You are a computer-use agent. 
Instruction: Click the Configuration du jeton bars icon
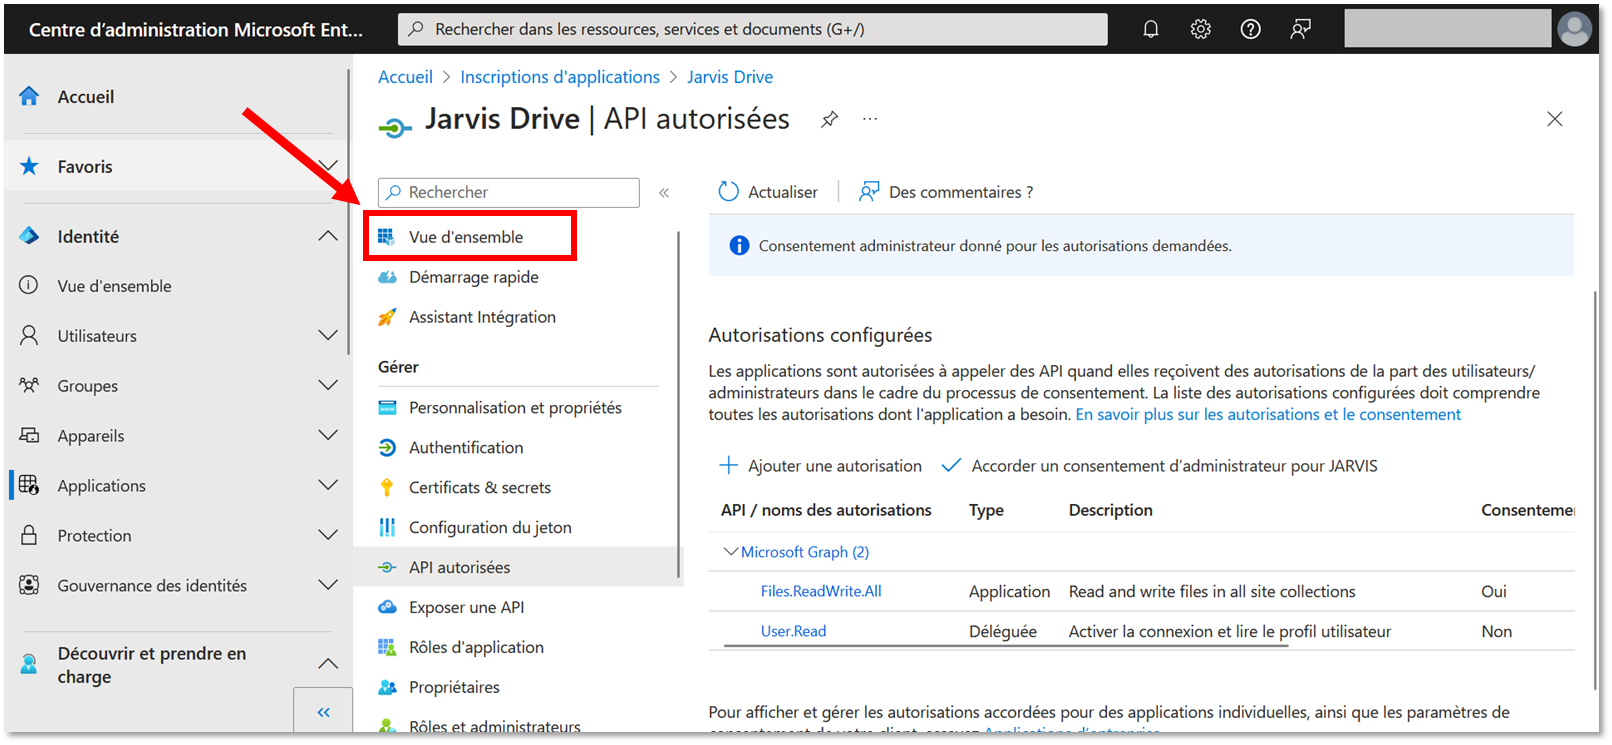point(387,527)
